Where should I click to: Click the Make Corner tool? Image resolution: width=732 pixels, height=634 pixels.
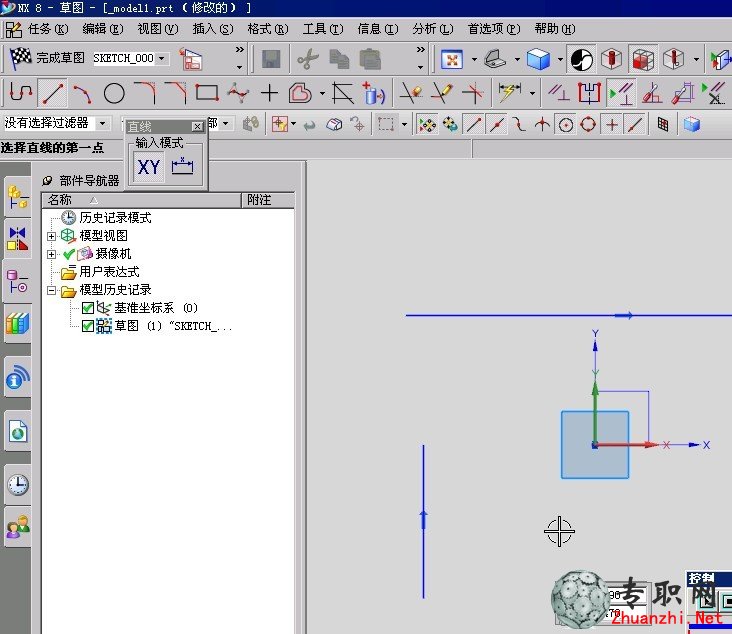(472, 93)
